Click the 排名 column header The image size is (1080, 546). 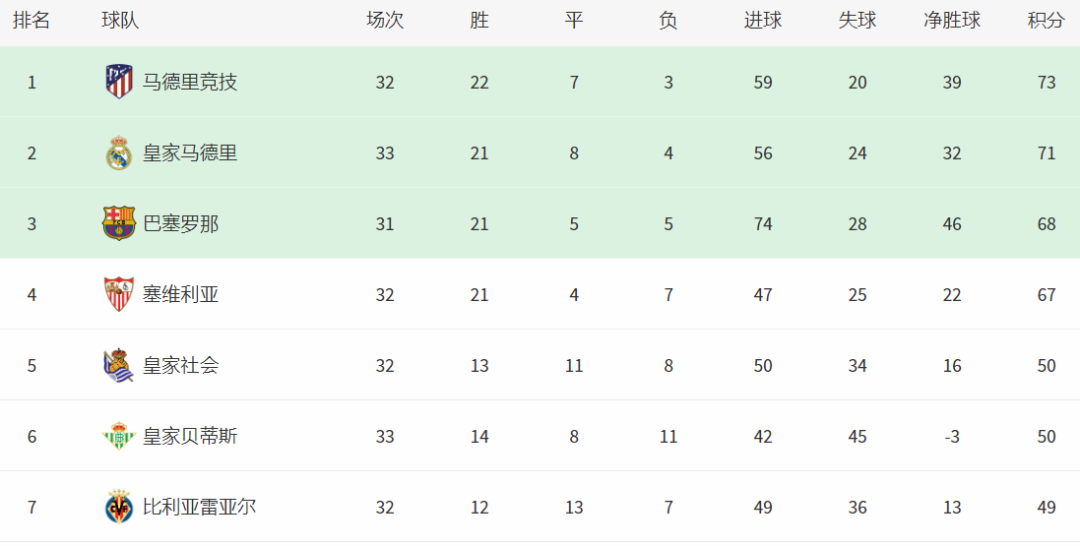(32, 21)
